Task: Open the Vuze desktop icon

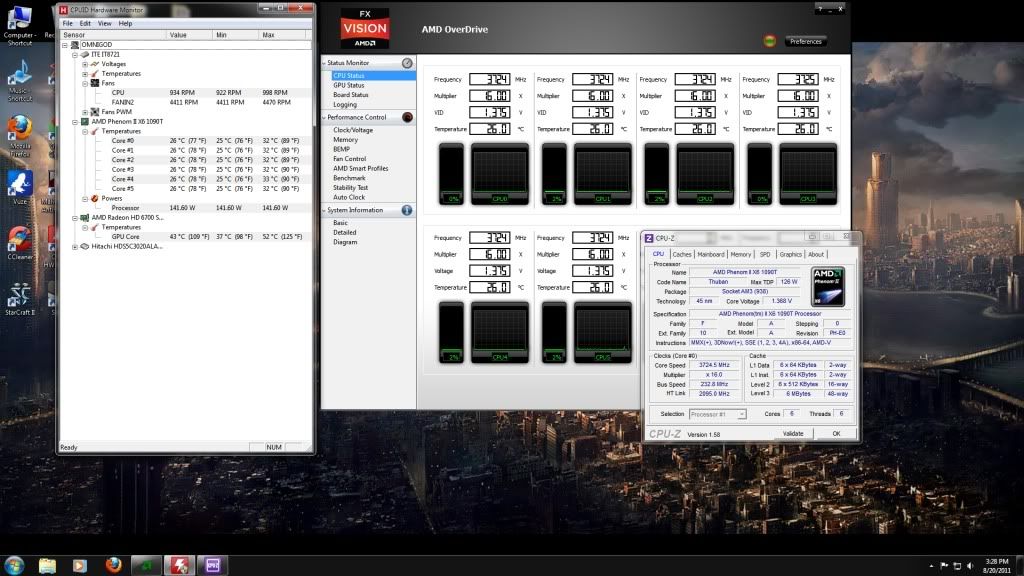Action: tap(20, 187)
